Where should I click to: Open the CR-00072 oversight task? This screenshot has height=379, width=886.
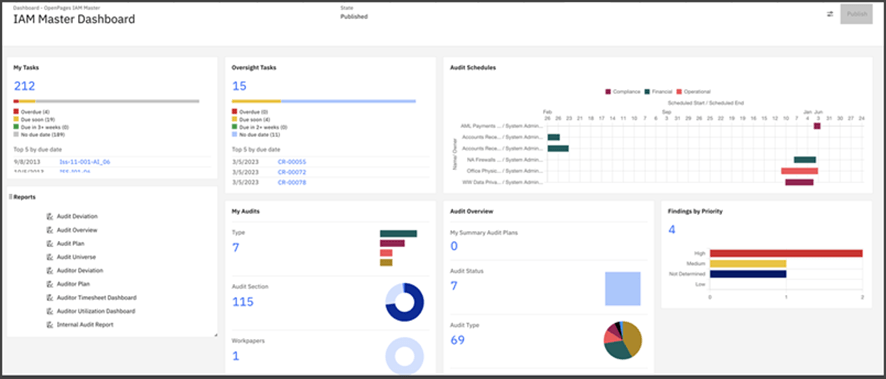pyautogui.click(x=292, y=172)
